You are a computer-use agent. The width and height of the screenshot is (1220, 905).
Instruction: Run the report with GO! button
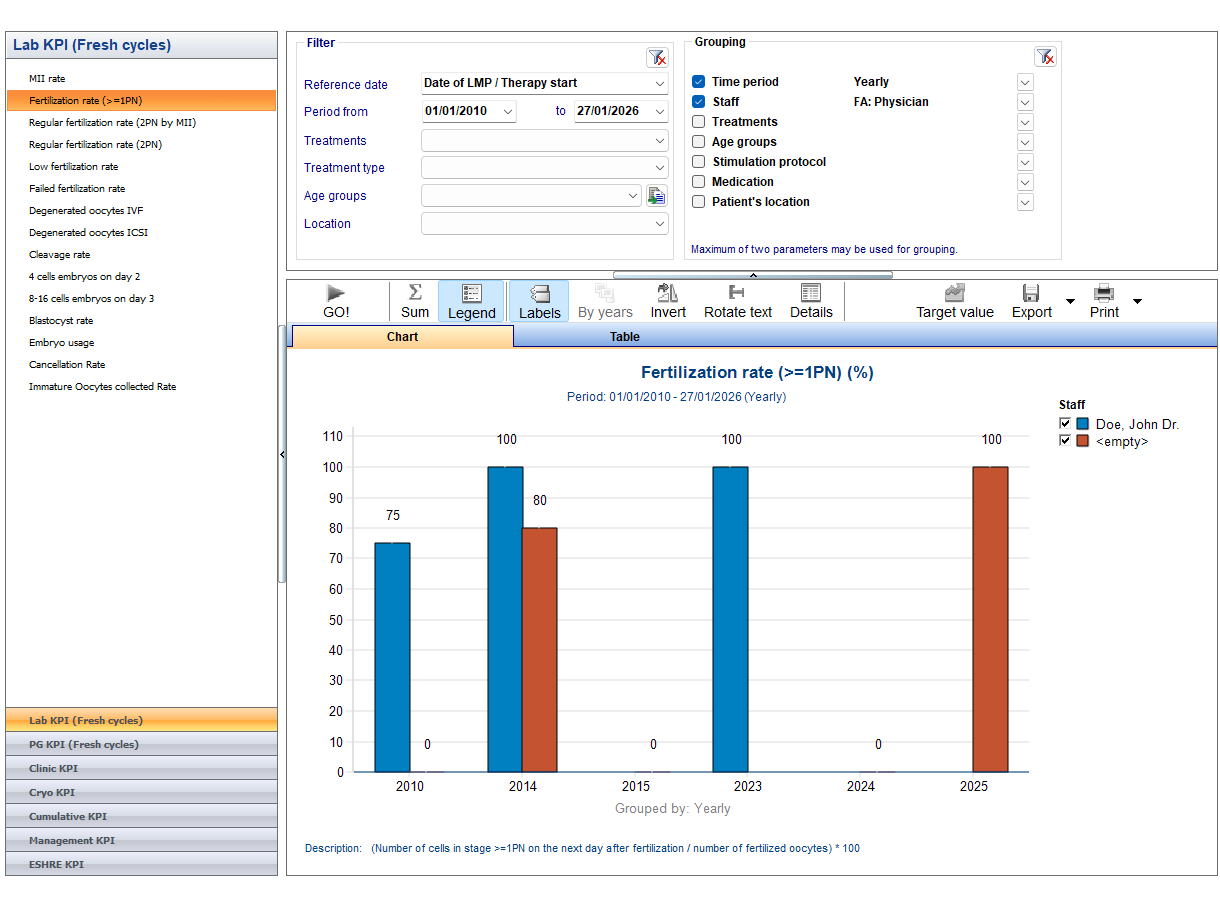pos(336,301)
